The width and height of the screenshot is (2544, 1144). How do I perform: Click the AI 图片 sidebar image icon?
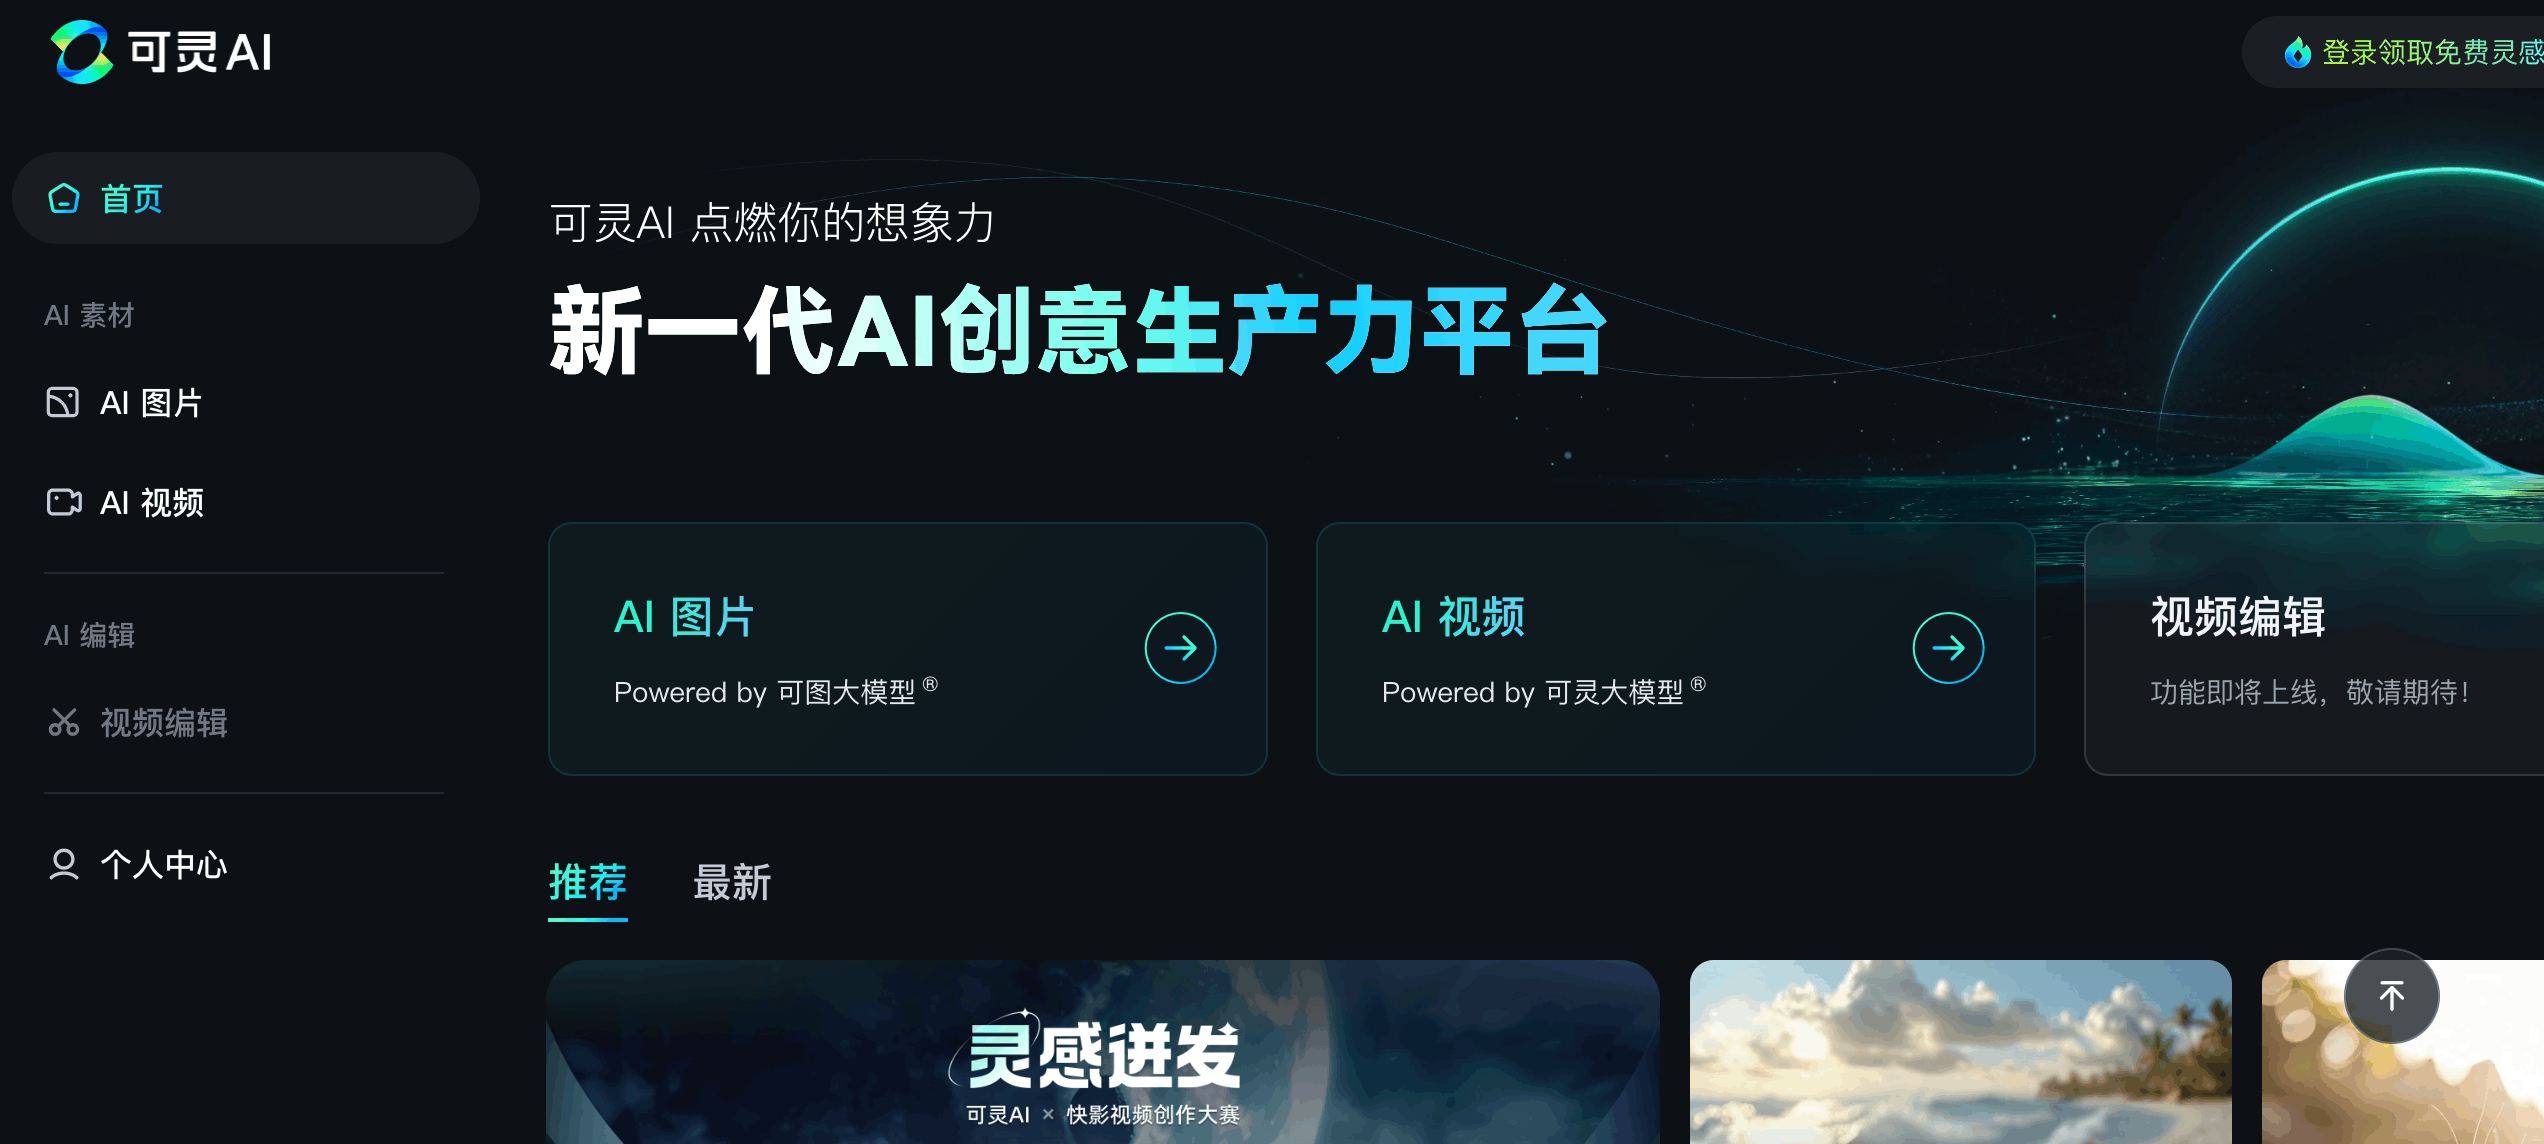63,402
